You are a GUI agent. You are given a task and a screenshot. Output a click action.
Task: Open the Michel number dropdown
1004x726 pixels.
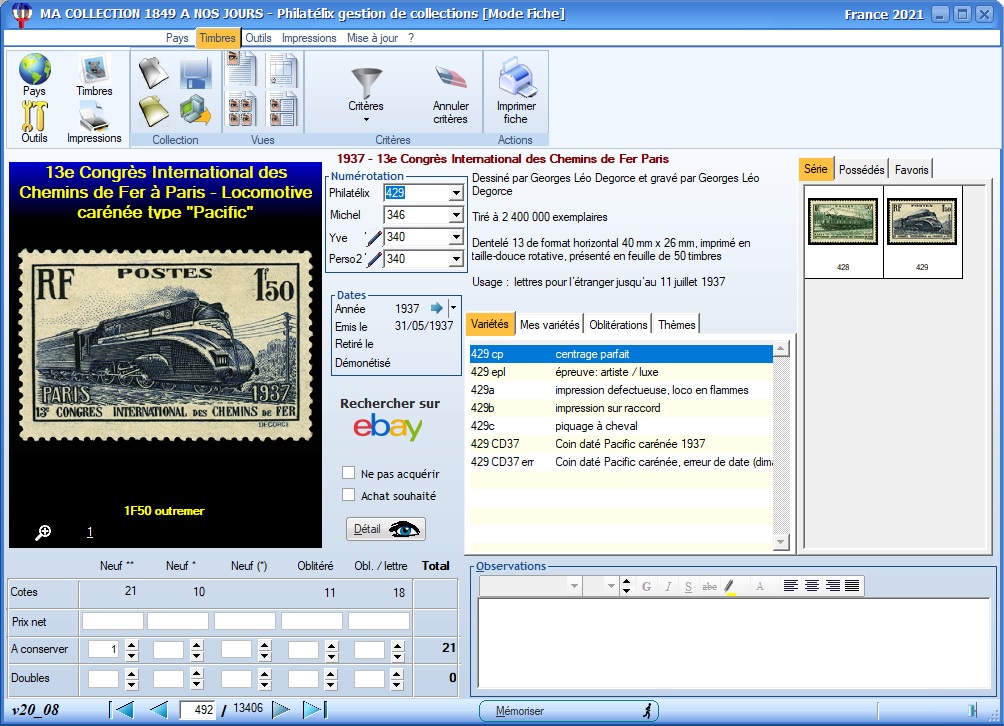456,215
